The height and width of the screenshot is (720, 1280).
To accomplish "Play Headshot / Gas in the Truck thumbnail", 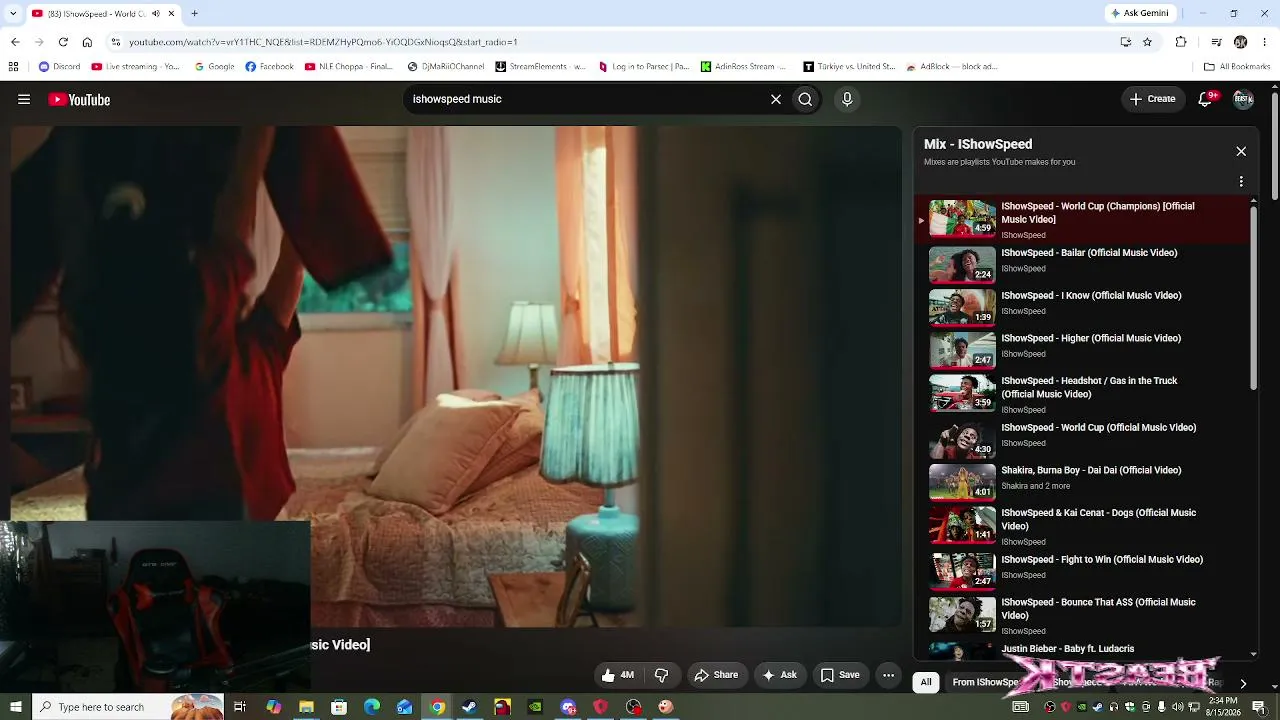I will [962, 393].
